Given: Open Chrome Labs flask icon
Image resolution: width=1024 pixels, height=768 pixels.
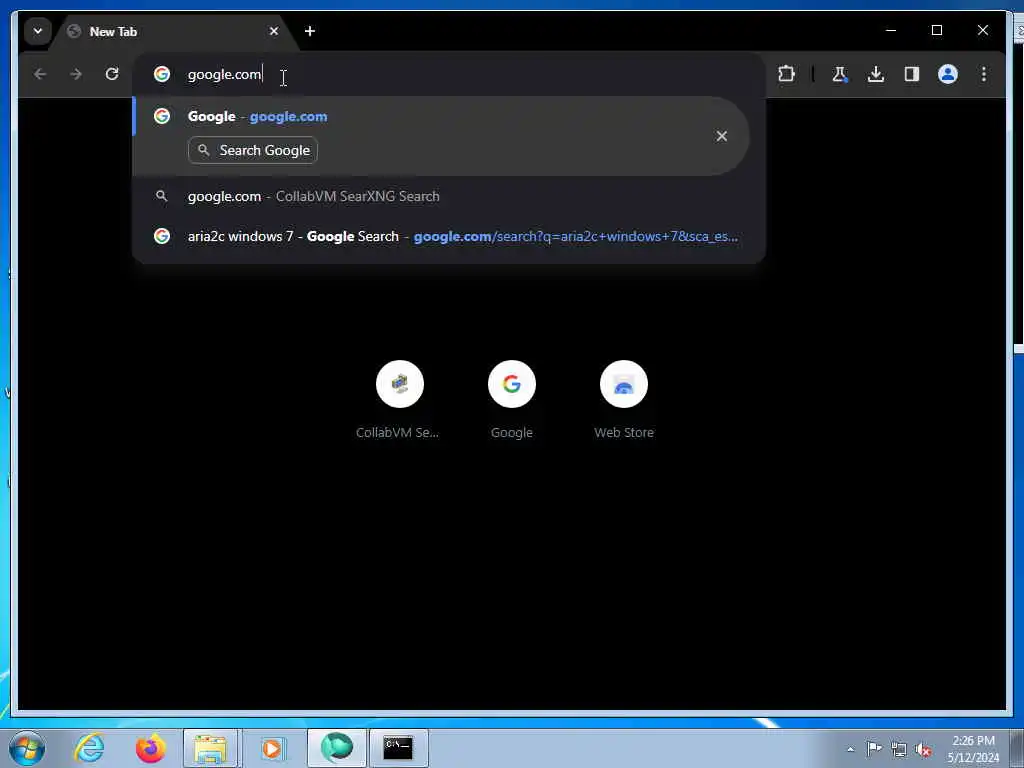Looking at the screenshot, I should tap(839, 74).
